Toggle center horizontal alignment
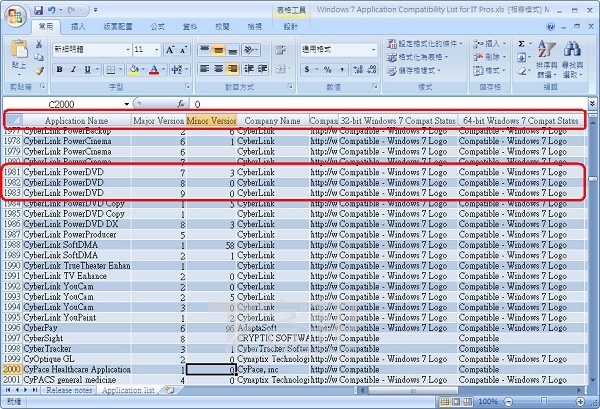 pyautogui.click(x=218, y=69)
